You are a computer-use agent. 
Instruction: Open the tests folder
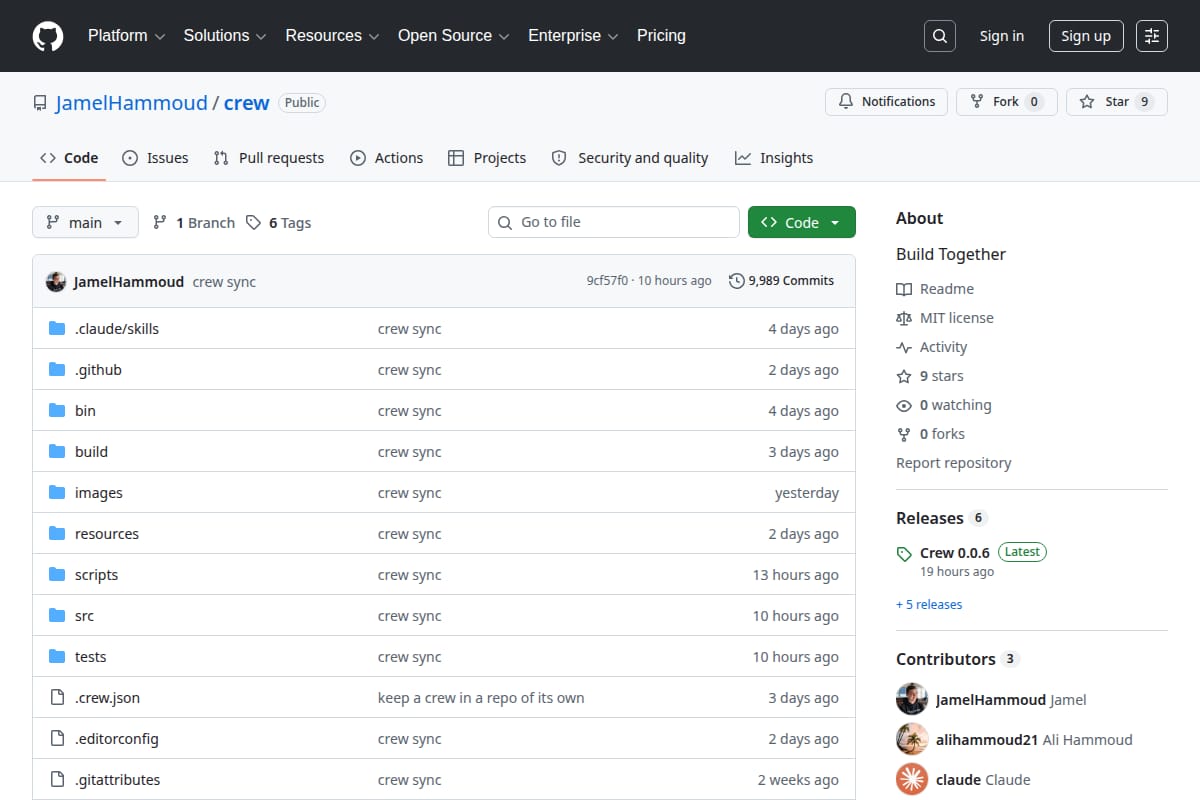click(x=90, y=657)
